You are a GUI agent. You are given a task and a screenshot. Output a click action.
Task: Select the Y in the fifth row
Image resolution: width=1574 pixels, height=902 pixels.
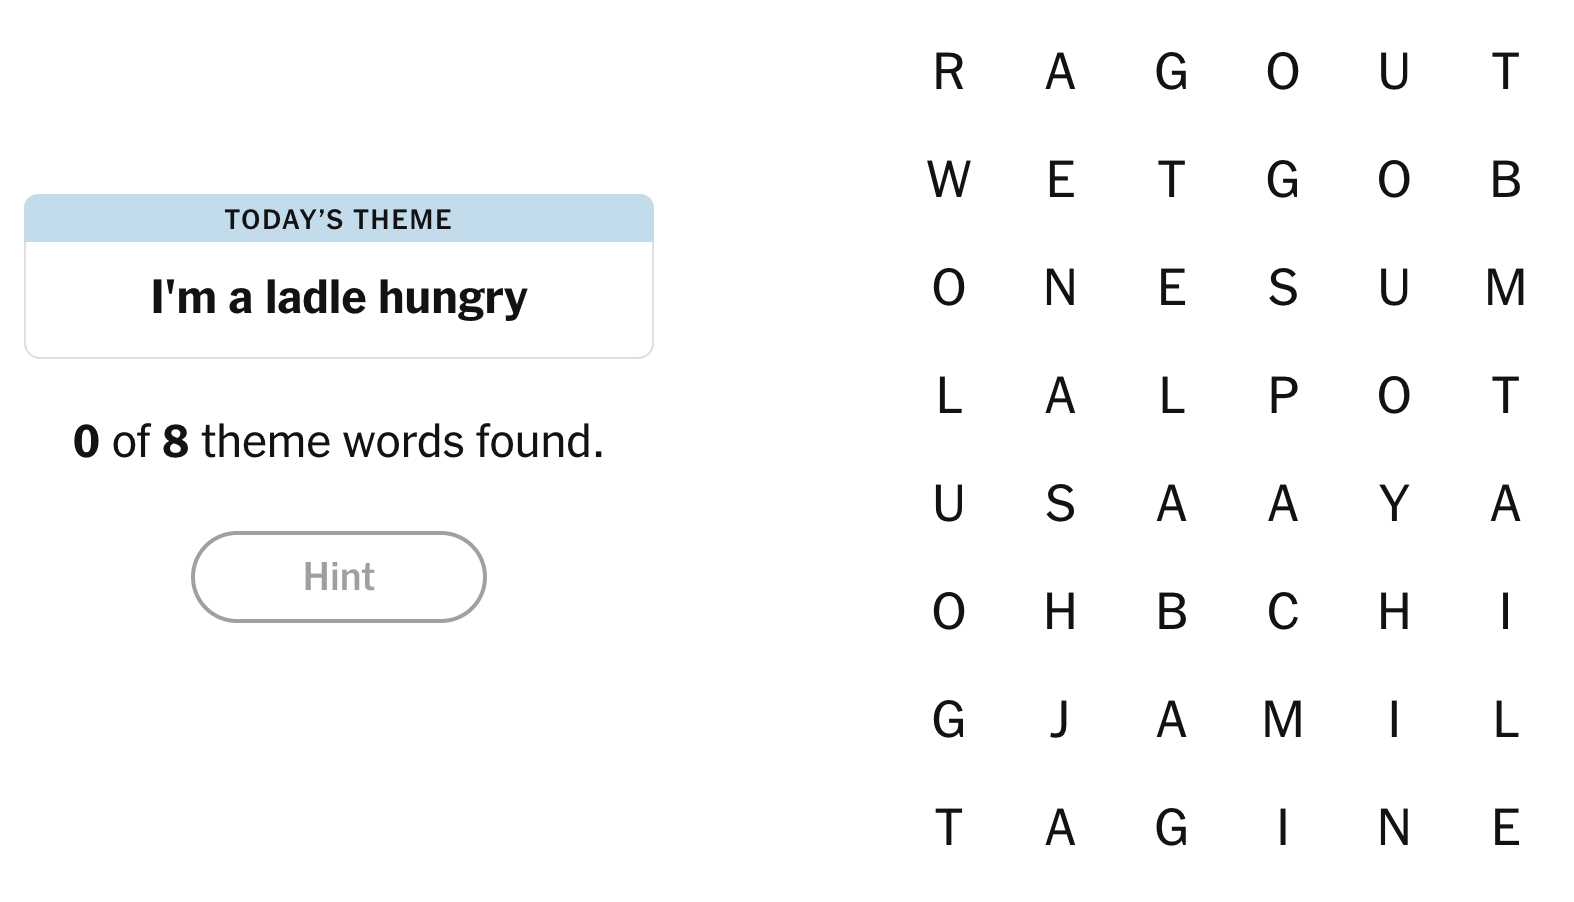pyautogui.click(x=1394, y=506)
